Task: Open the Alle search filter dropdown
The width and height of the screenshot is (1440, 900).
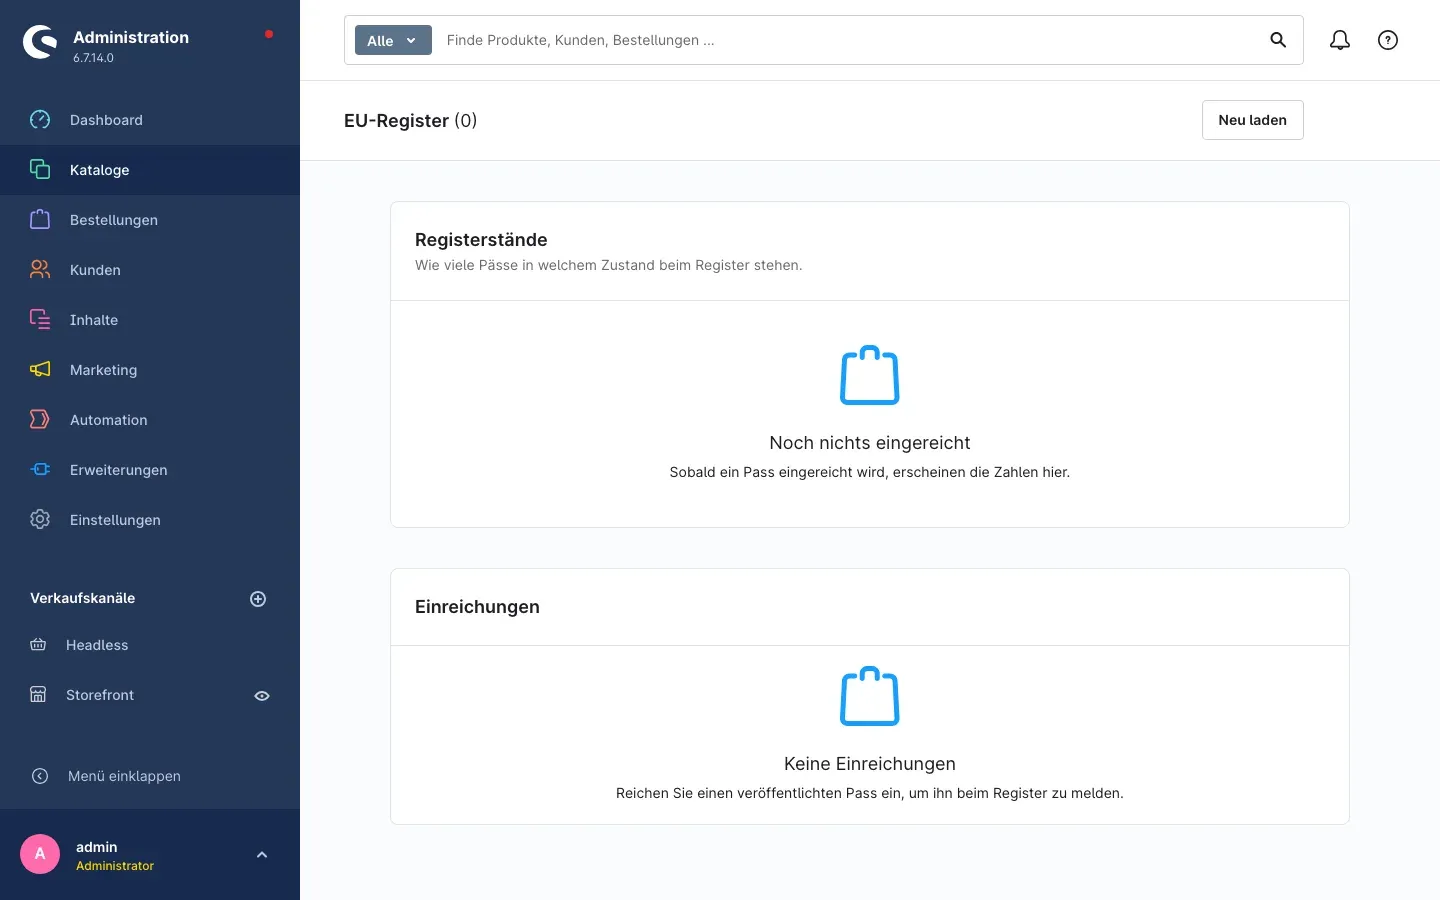Action: (393, 40)
